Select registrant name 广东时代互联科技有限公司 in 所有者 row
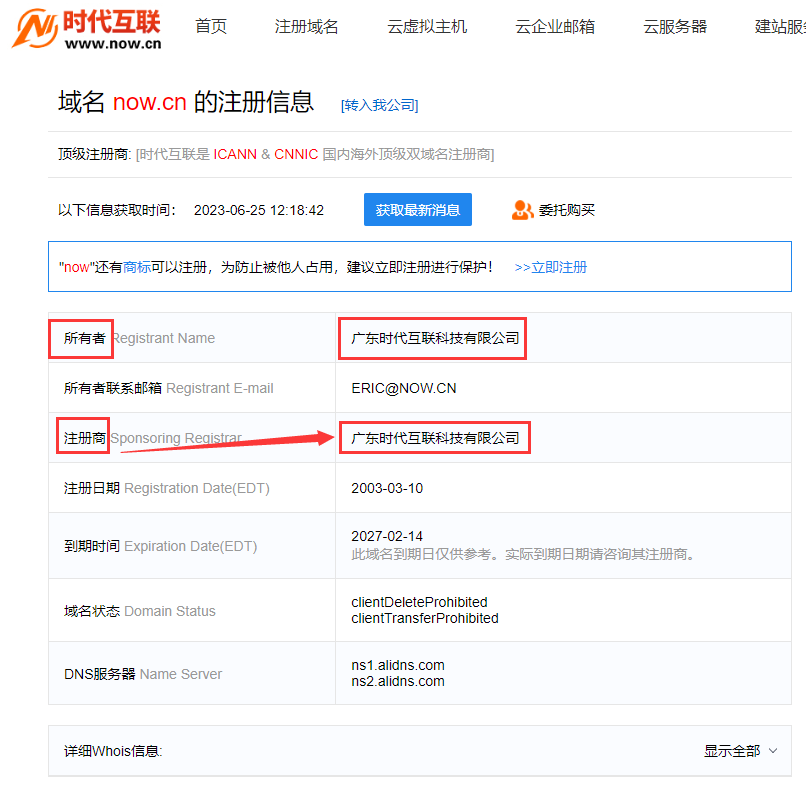This screenshot has width=806, height=785. [x=435, y=338]
